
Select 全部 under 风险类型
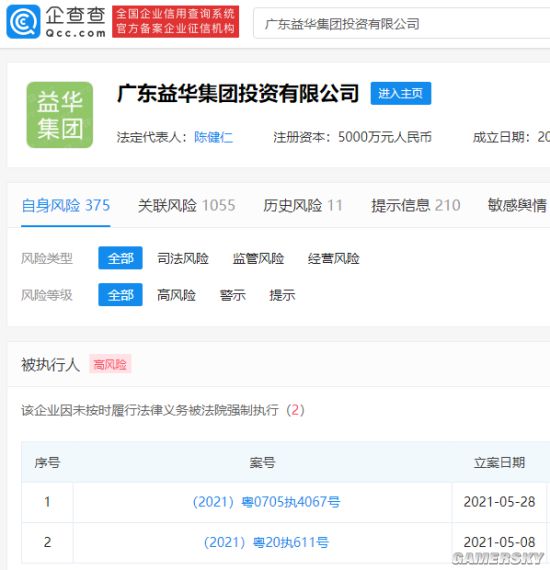click(120, 258)
